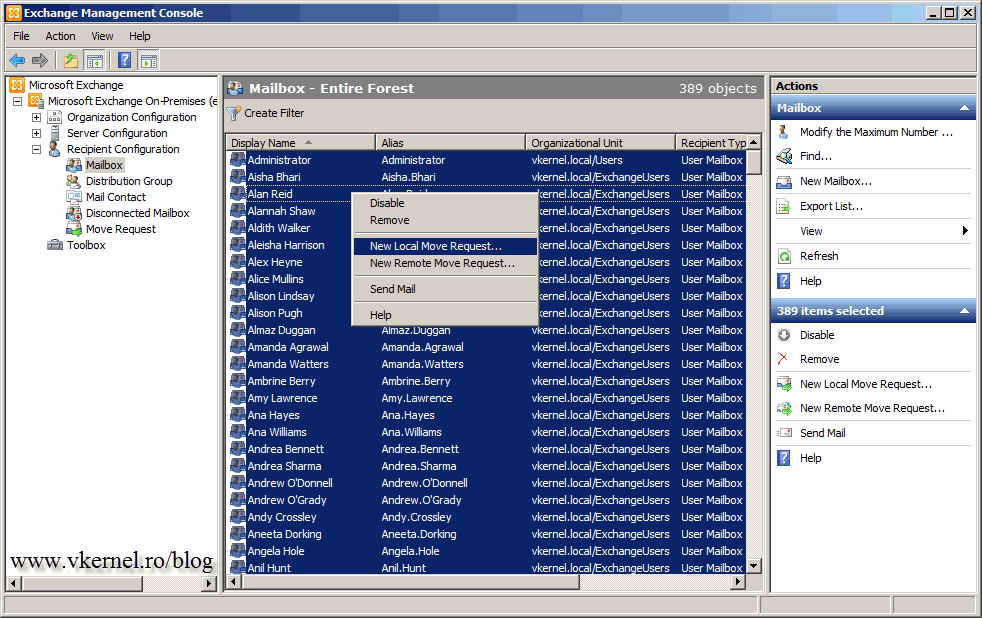Open the Action menu
Image resolution: width=982 pixels, height=618 pixels.
coord(60,36)
